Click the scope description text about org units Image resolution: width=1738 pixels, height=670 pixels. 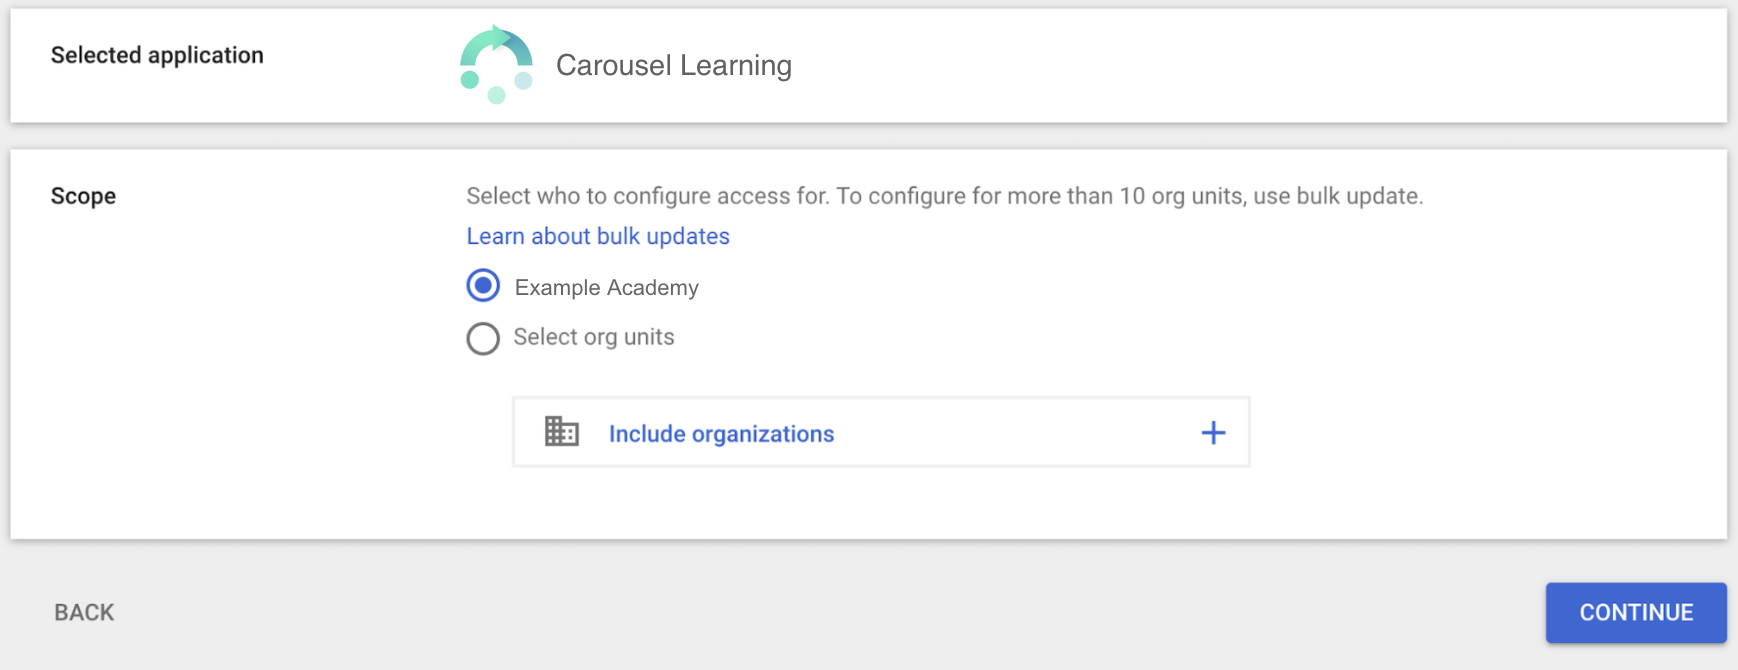tap(944, 196)
